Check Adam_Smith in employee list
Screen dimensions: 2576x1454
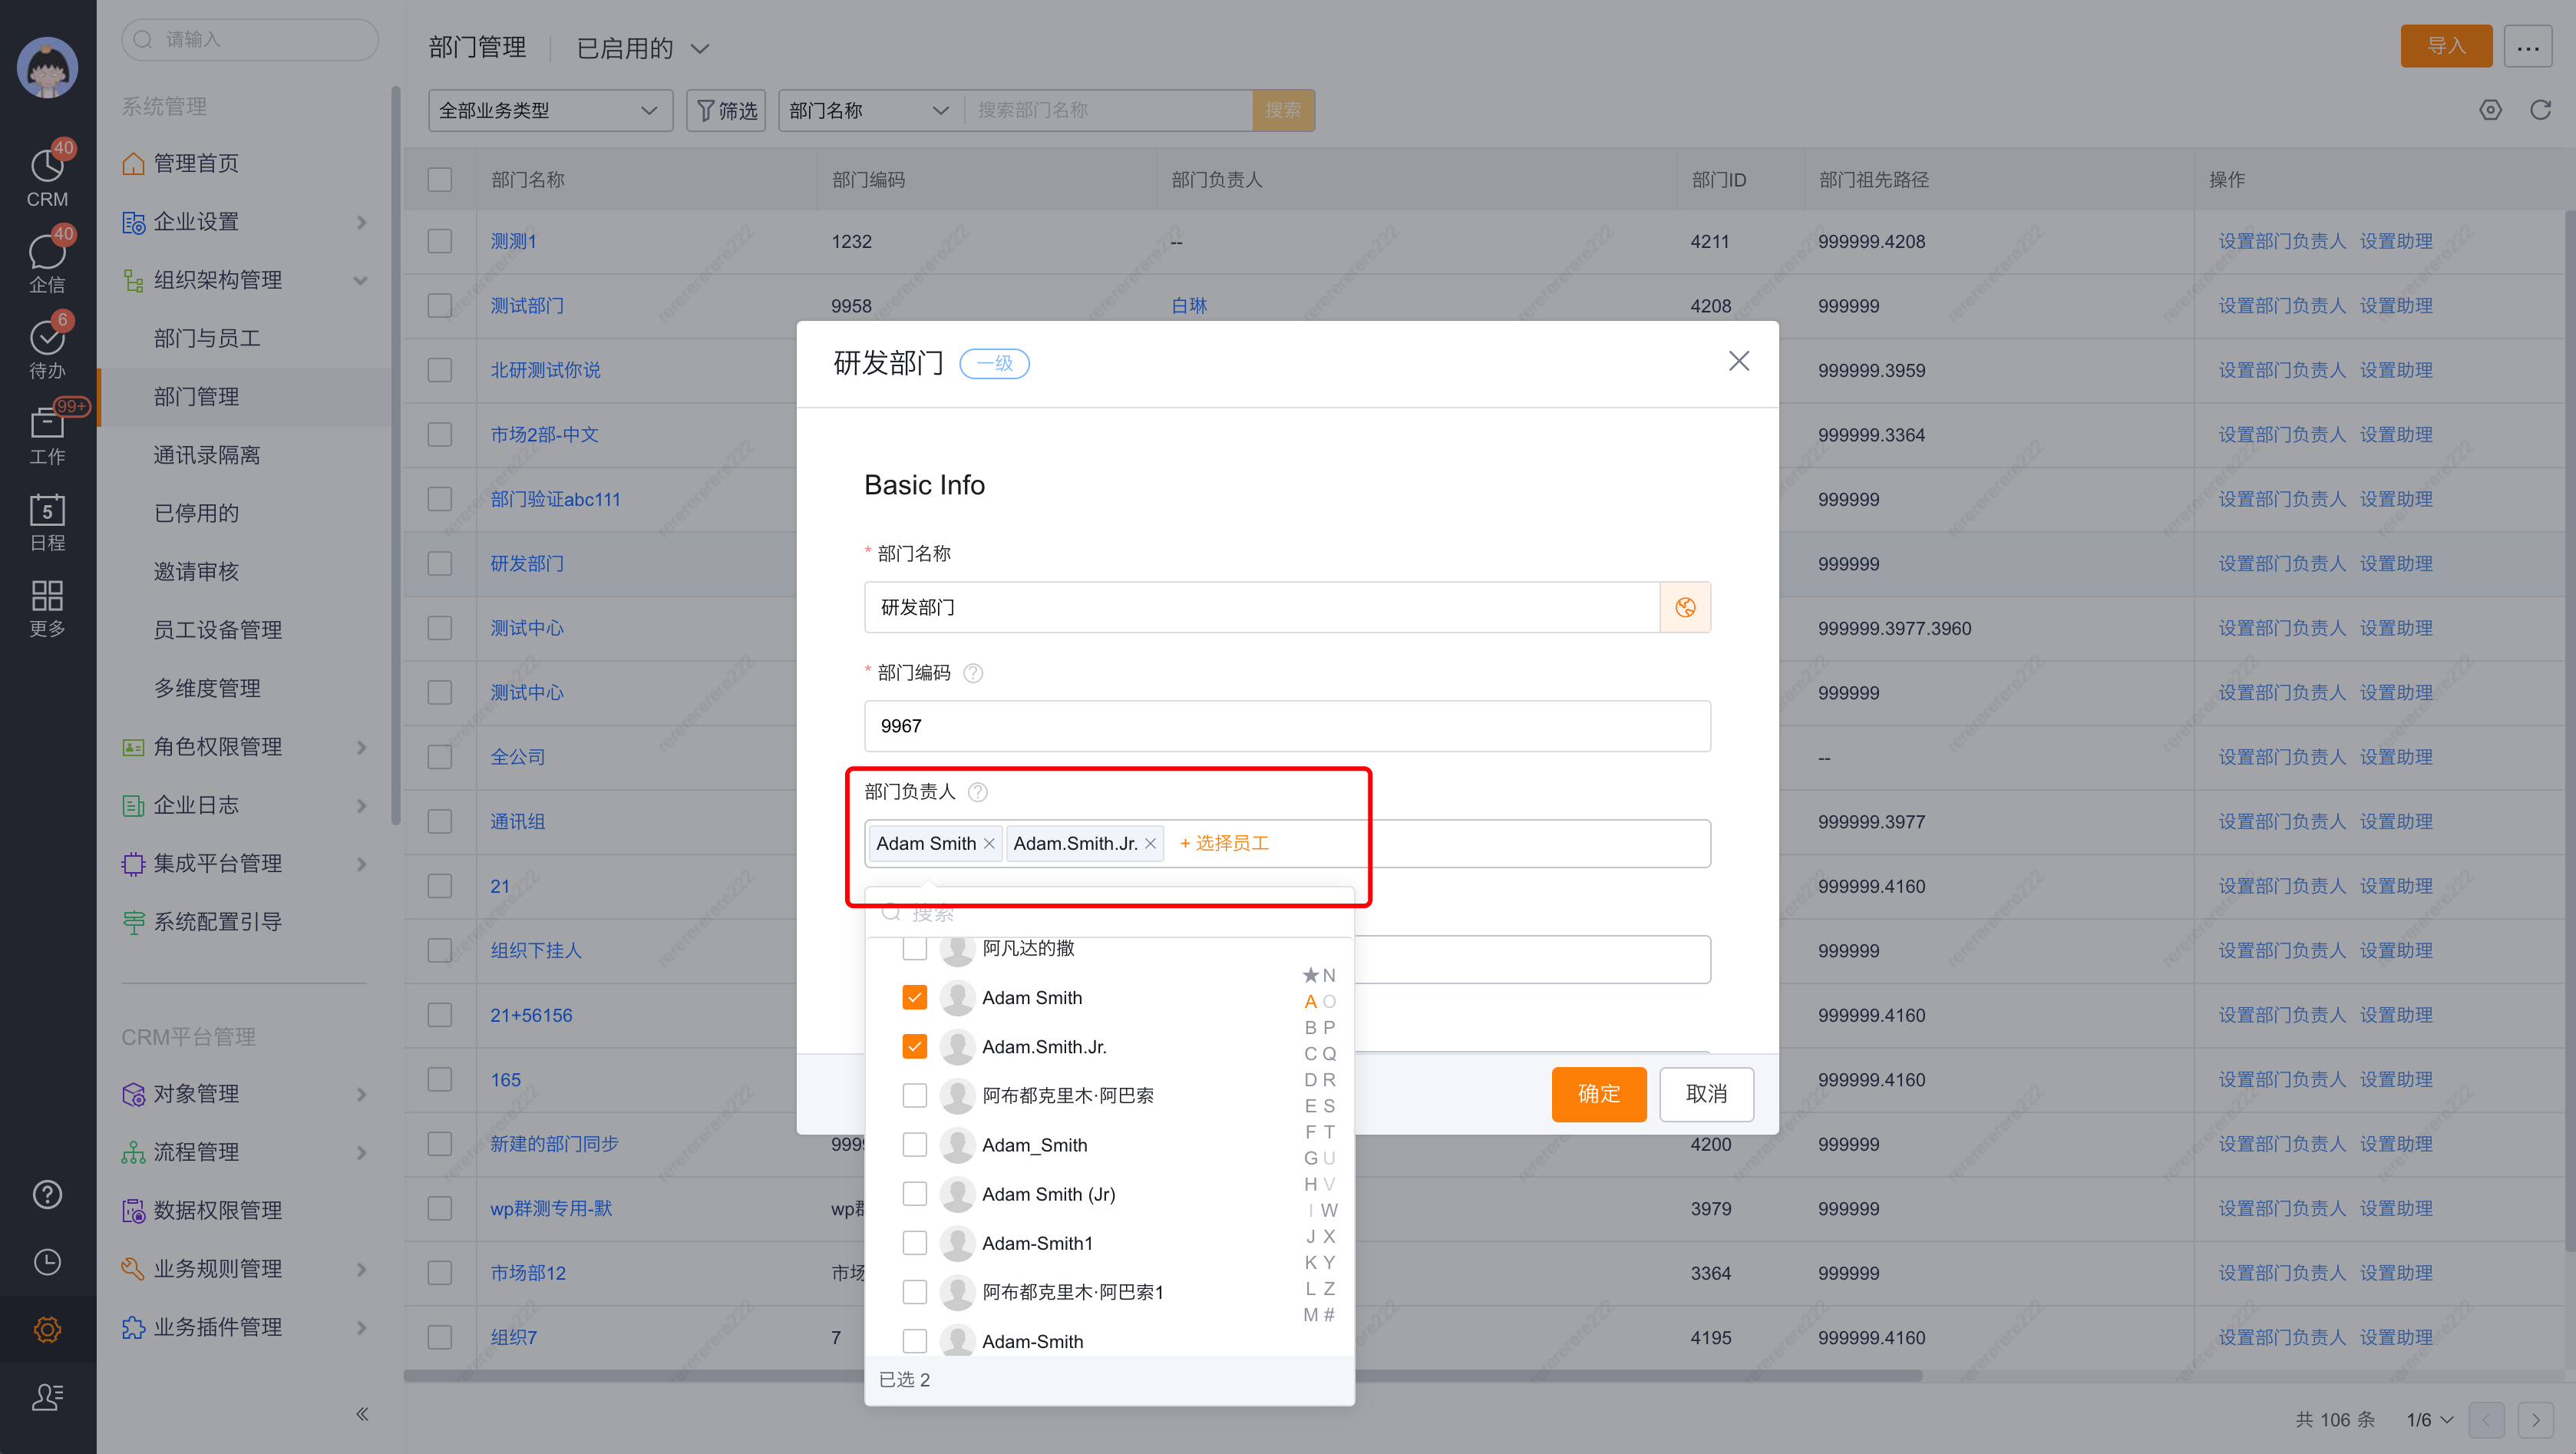click(915, 1144)
